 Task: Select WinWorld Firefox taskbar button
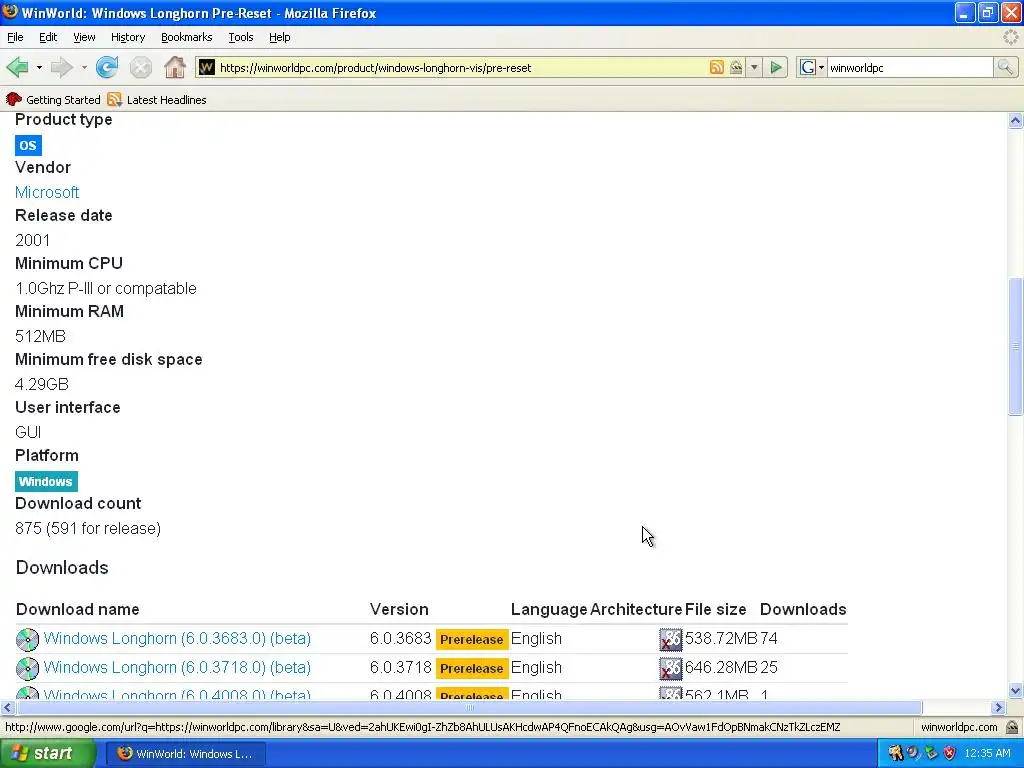click(x=185, y=754)
